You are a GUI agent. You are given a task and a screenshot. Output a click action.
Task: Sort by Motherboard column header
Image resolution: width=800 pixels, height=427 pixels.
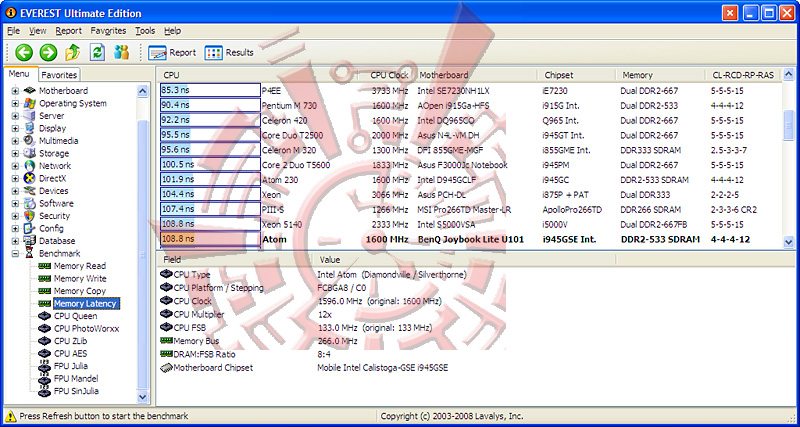tap(476, 75)
